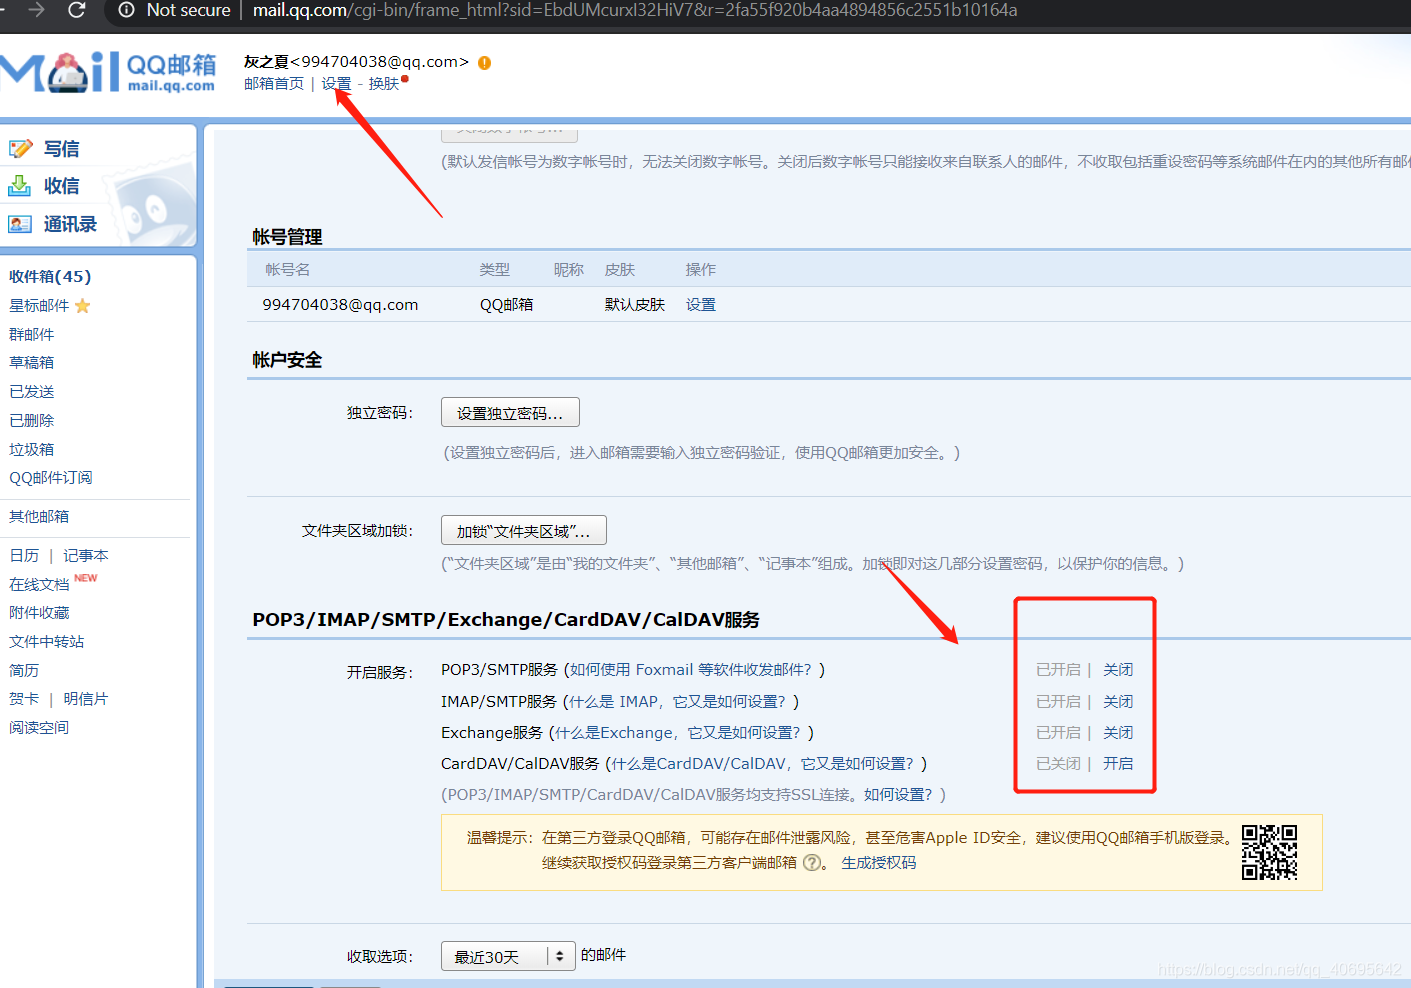Screen dimensions: 1411x988
Task: Click the browser forward arrow
Action: (37, 10)
